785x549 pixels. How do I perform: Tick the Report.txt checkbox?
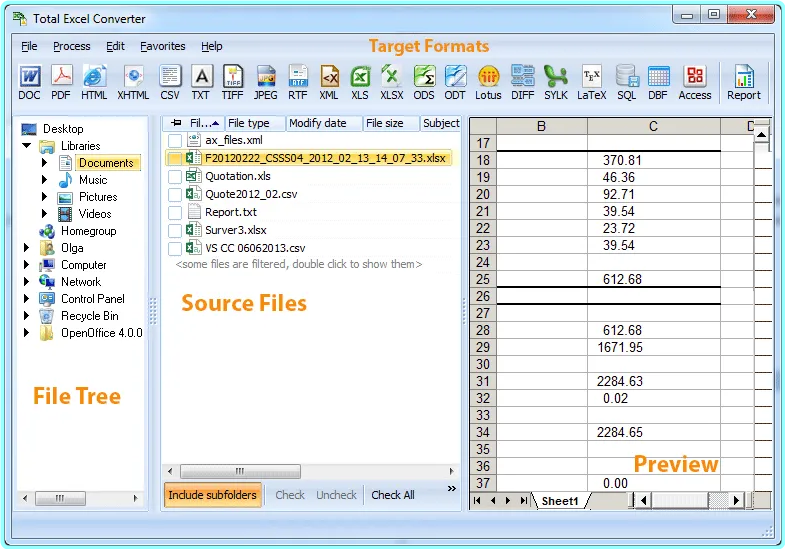tap(175, 213)
